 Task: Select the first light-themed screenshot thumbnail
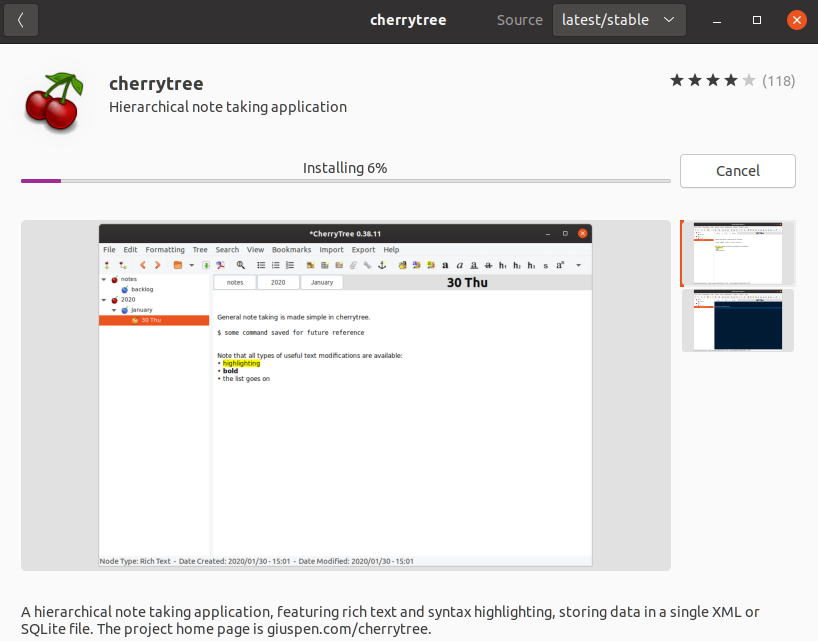[738, 253]
